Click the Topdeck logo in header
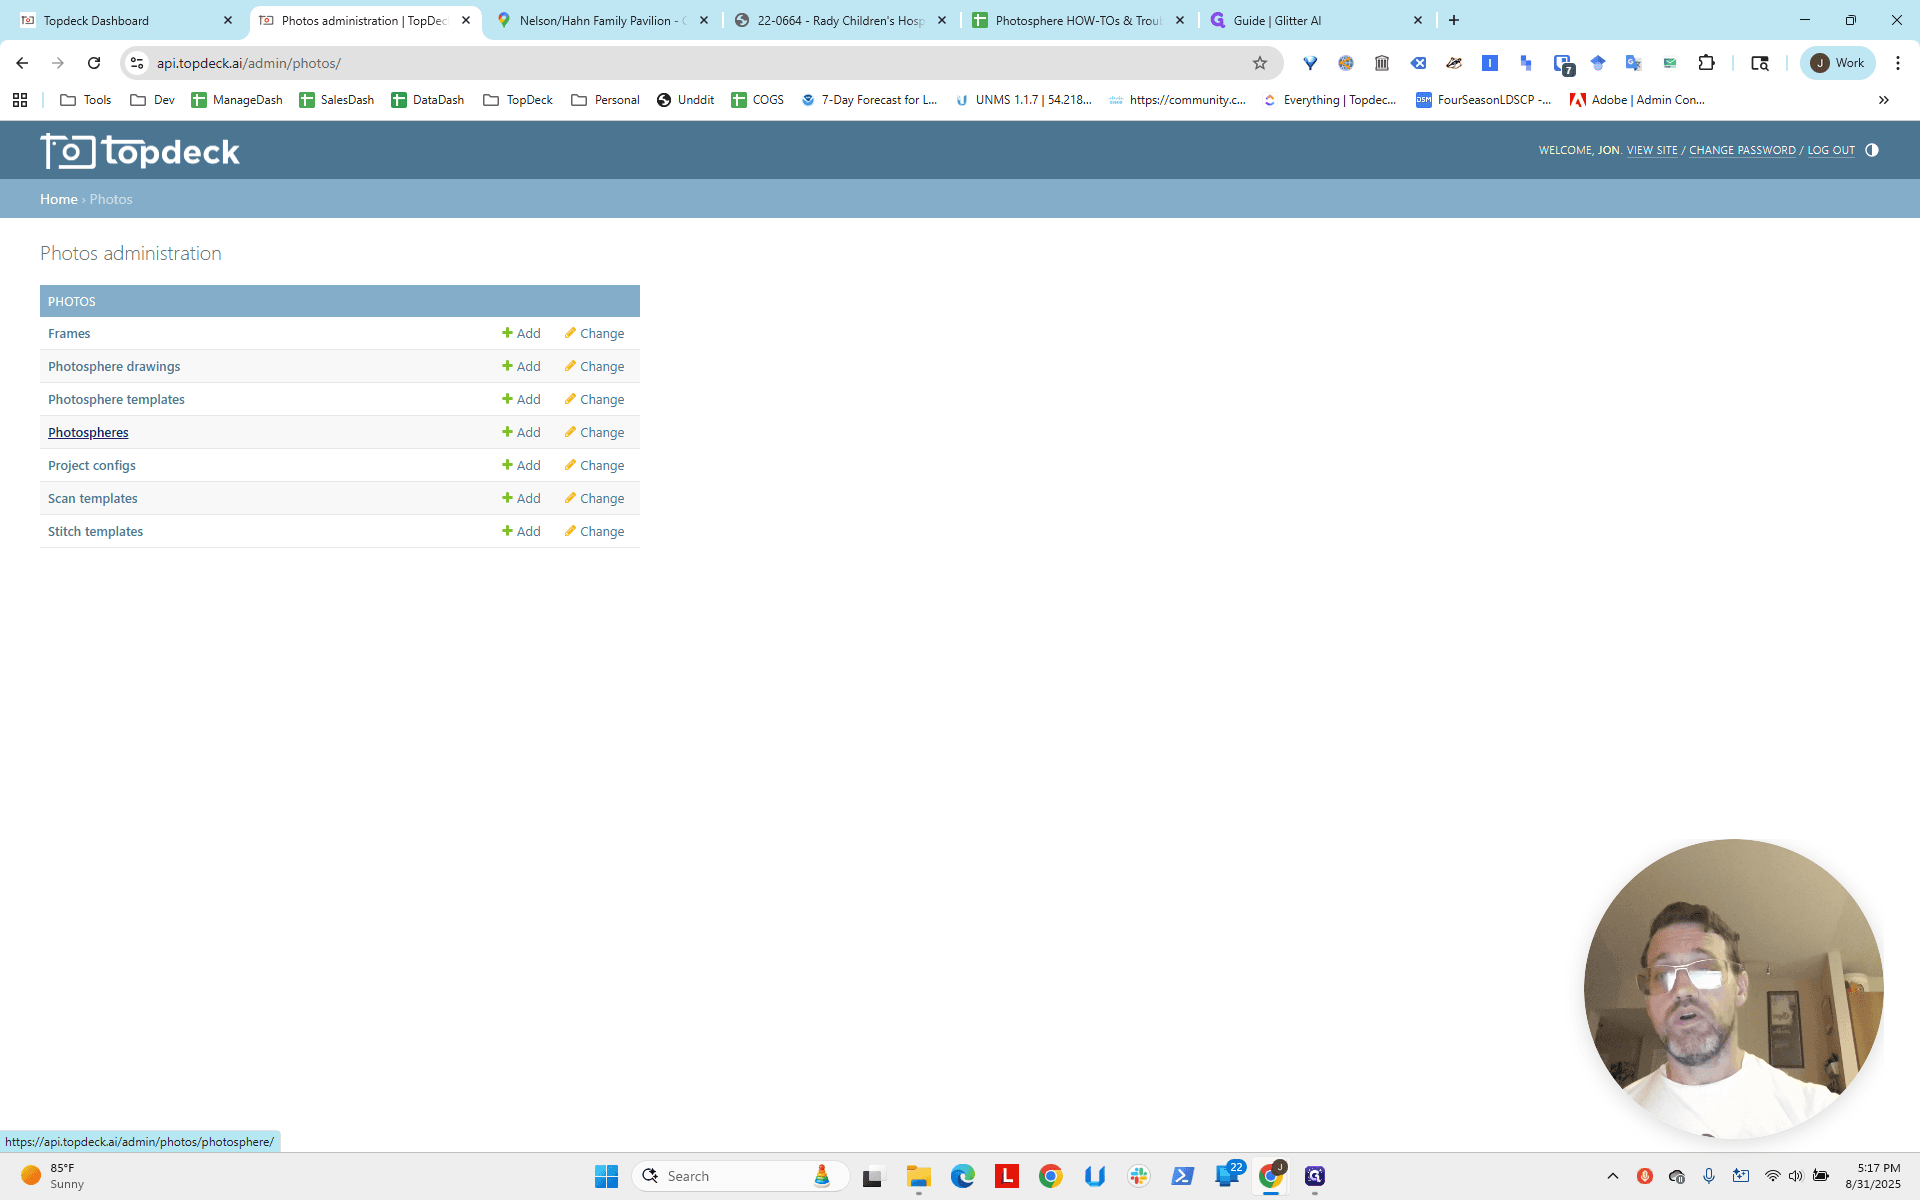Viewport: 1920px width, 1200px height. pos(140,152)
